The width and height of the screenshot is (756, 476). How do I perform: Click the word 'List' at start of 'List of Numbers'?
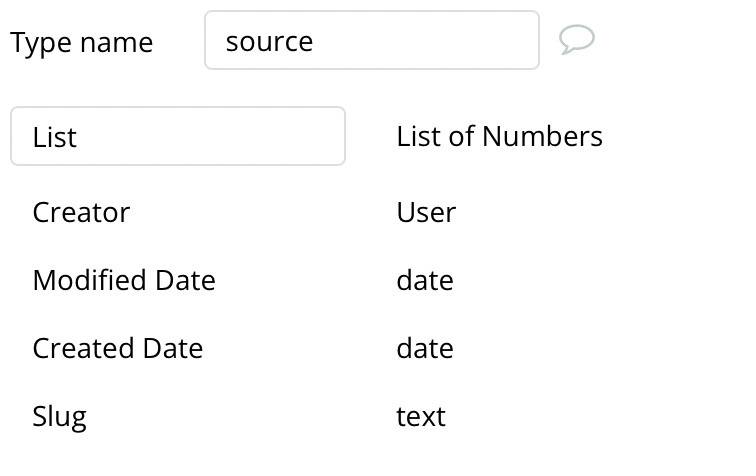[x=416, y=136]
